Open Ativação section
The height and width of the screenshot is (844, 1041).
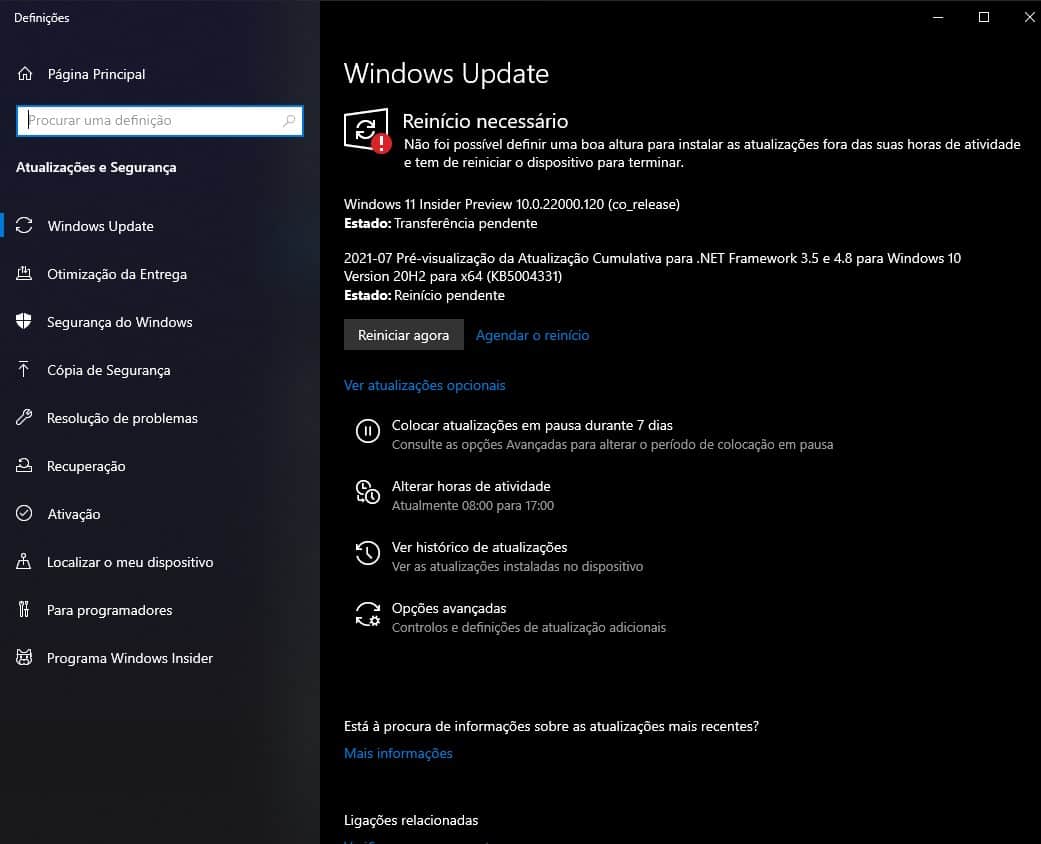click(x=74, y=514)
